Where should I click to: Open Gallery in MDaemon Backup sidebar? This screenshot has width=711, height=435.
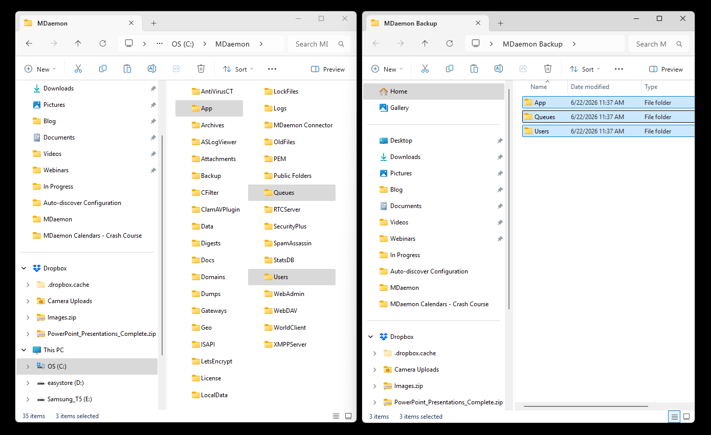coord(394,108)
